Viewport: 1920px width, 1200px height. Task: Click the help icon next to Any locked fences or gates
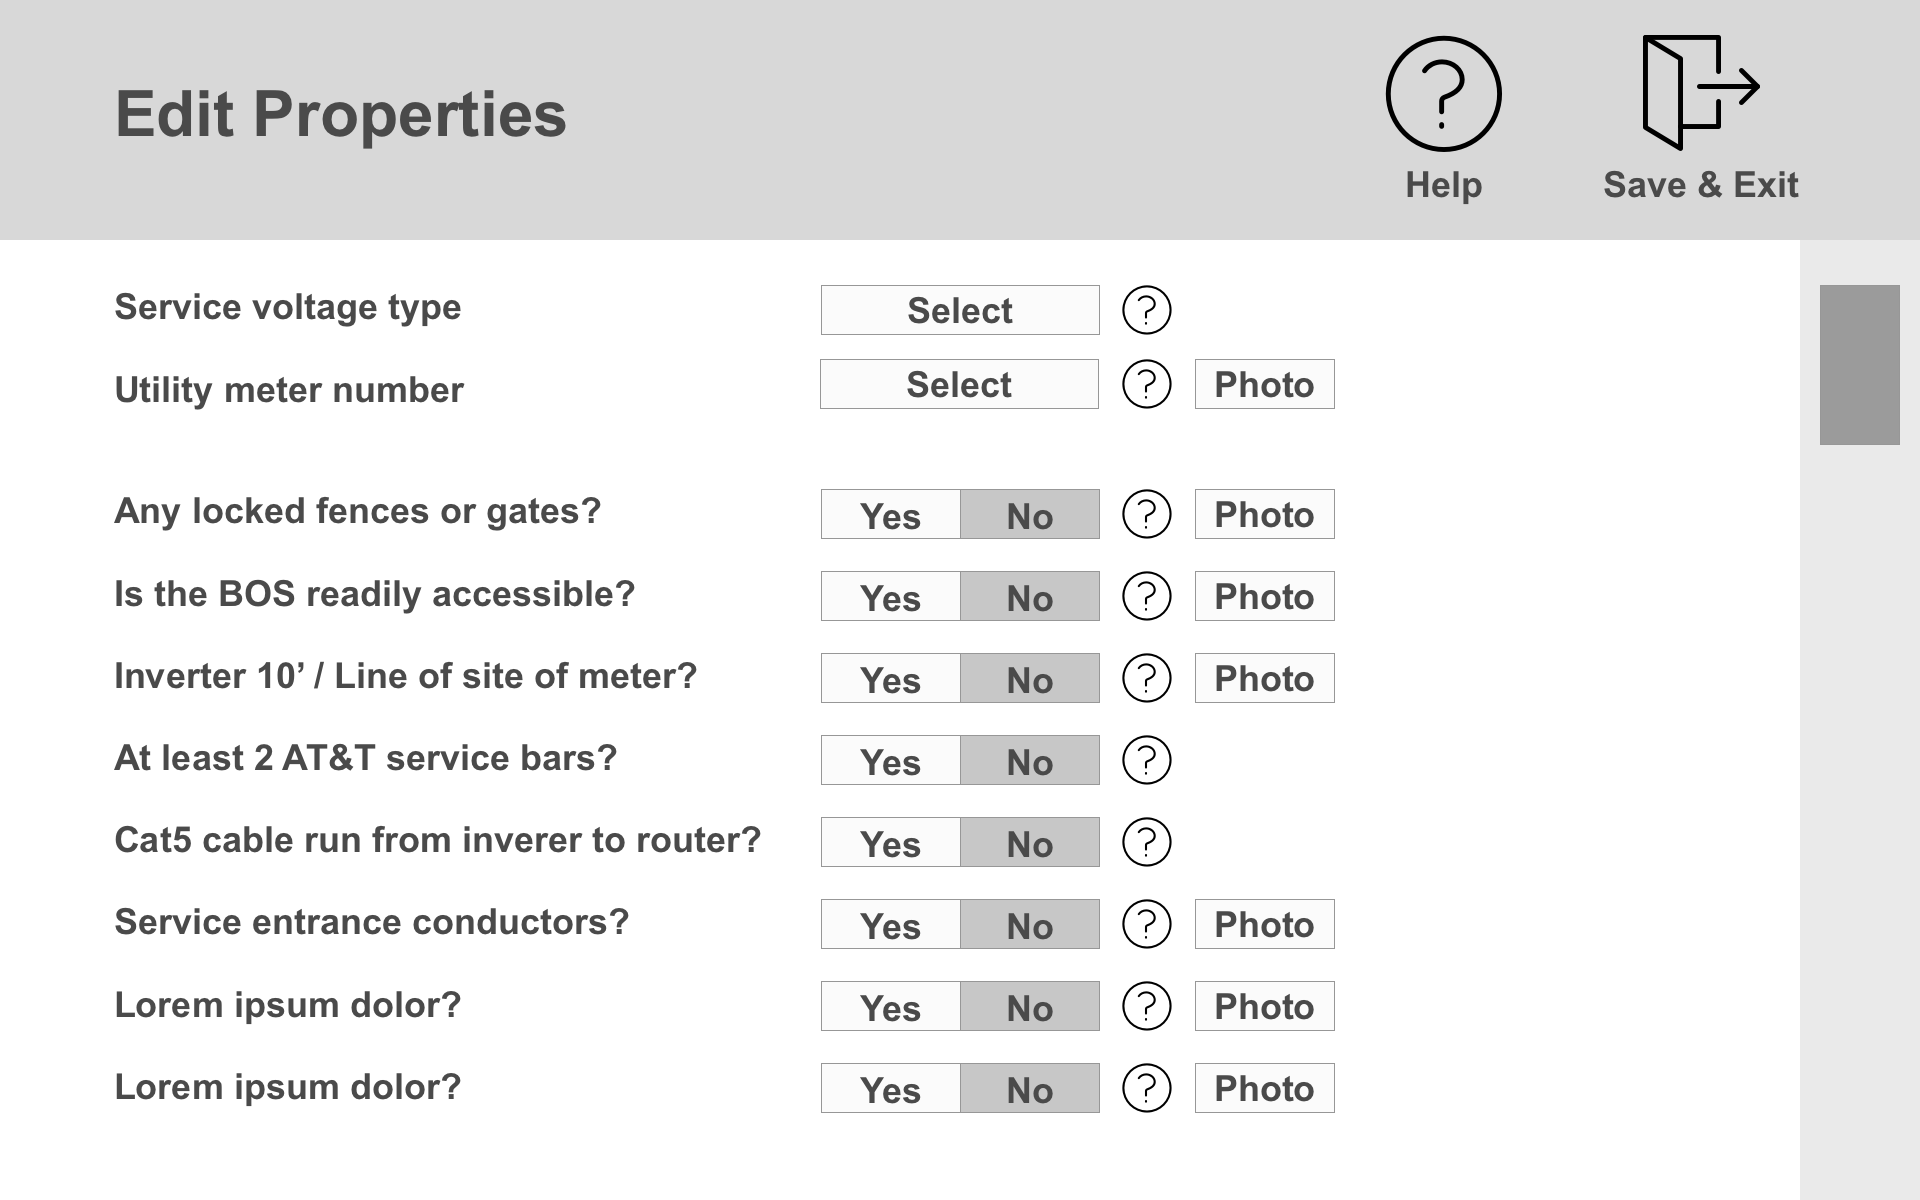pos(1145,513)
